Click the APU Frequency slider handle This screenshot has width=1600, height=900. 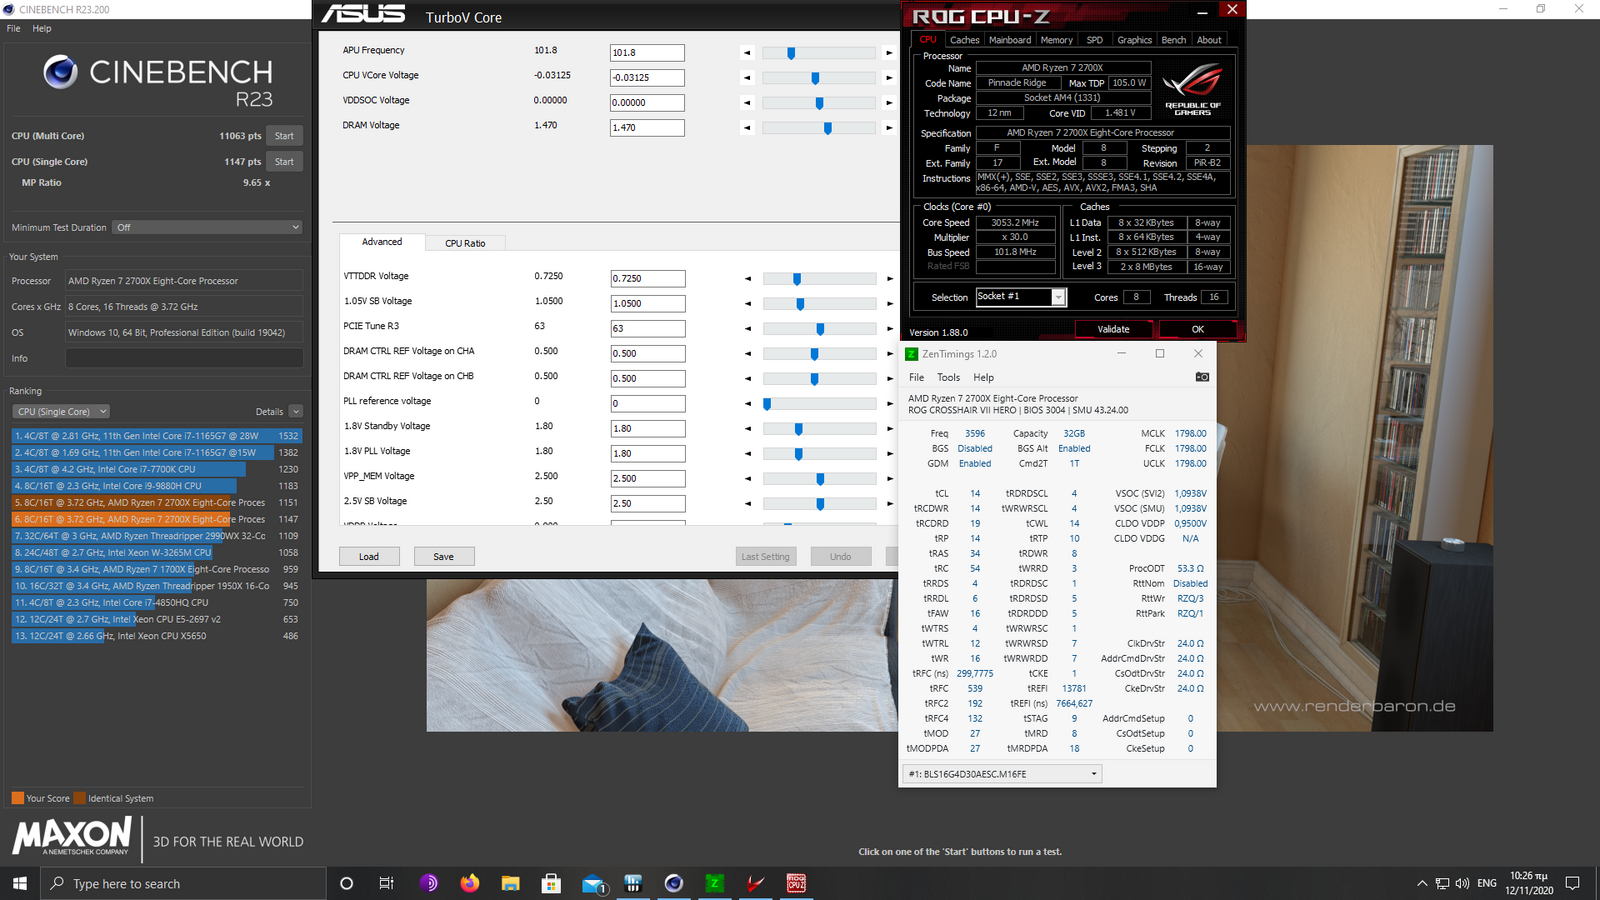click(x=790, y=53)
